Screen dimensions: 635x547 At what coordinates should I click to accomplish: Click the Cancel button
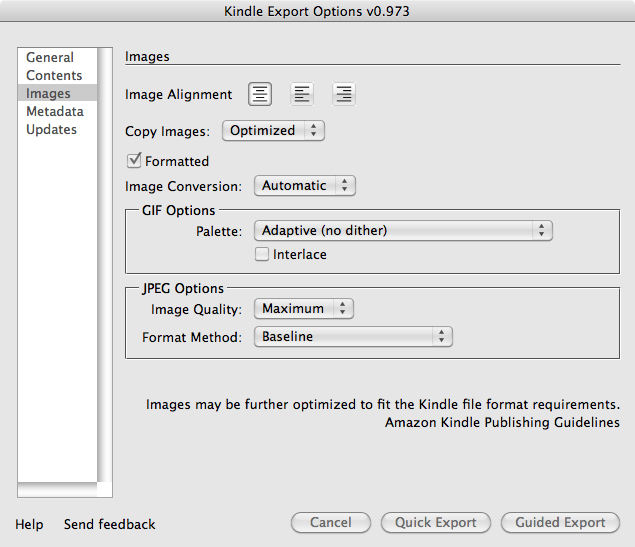click(331, 523)
